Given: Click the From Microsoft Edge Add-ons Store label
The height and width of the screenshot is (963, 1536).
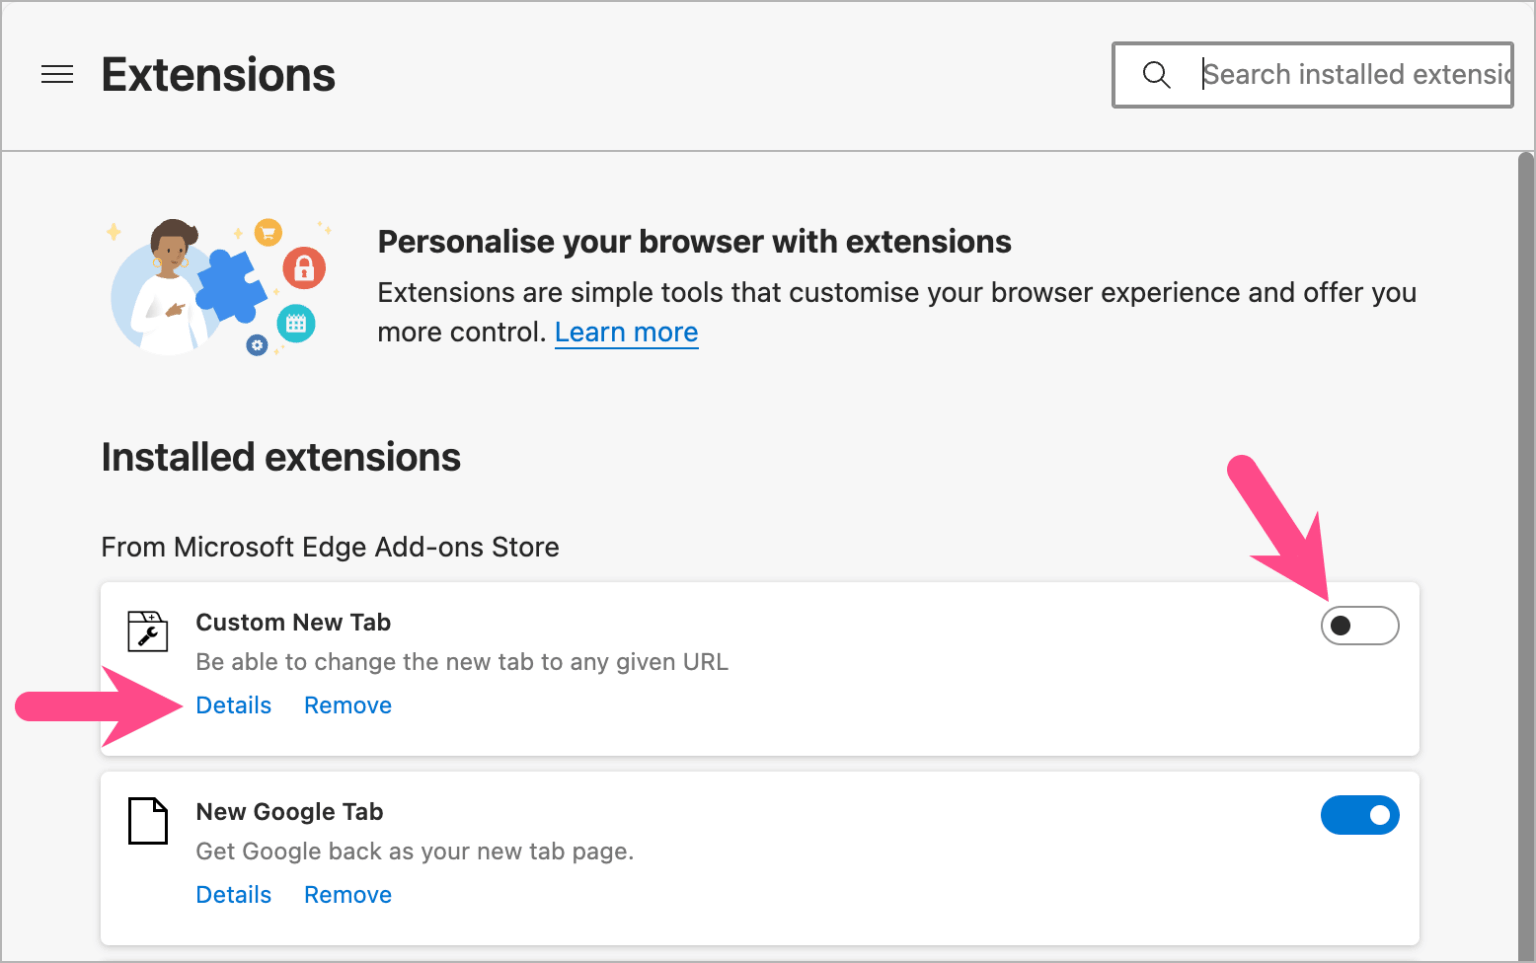Looking at the screenshot, I should (x=330, y=547).
